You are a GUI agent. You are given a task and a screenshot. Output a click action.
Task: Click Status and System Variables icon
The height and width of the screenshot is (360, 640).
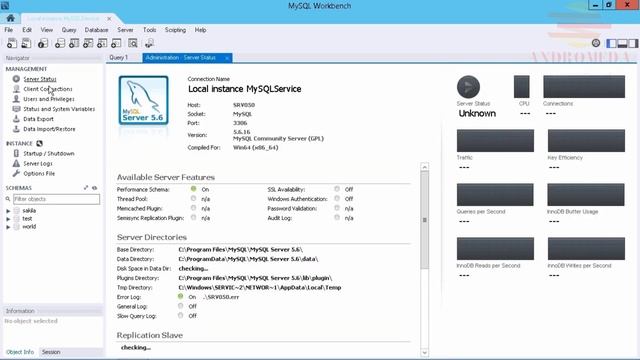pyautogui.click(x=16, y=109)
